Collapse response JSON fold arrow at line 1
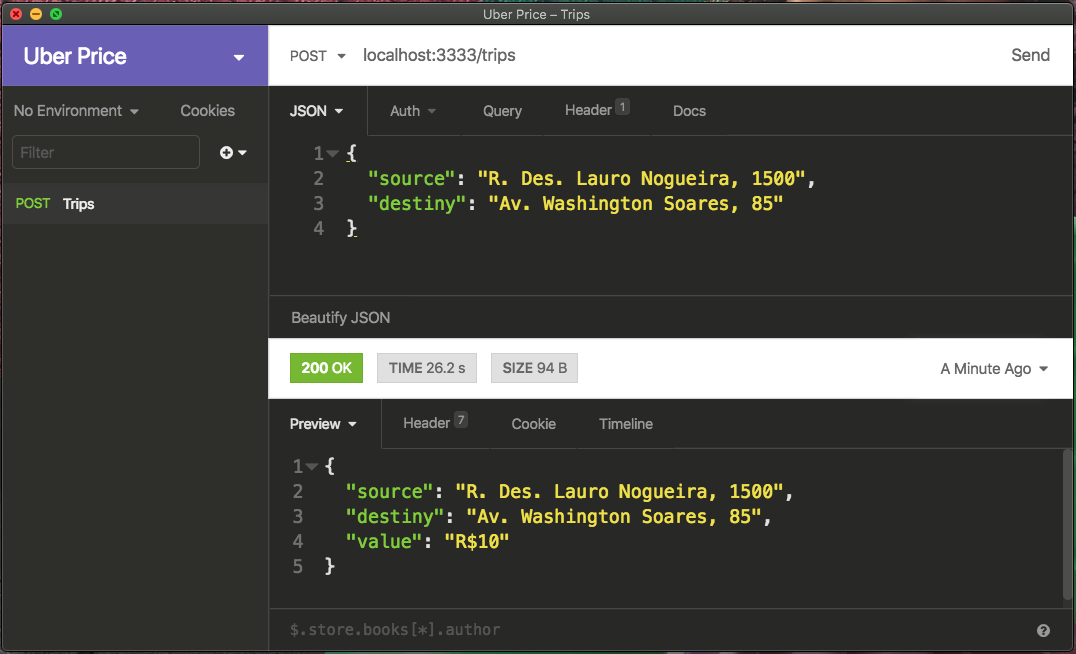Screen dimensions: 1076x654 [x=312, y=467]
